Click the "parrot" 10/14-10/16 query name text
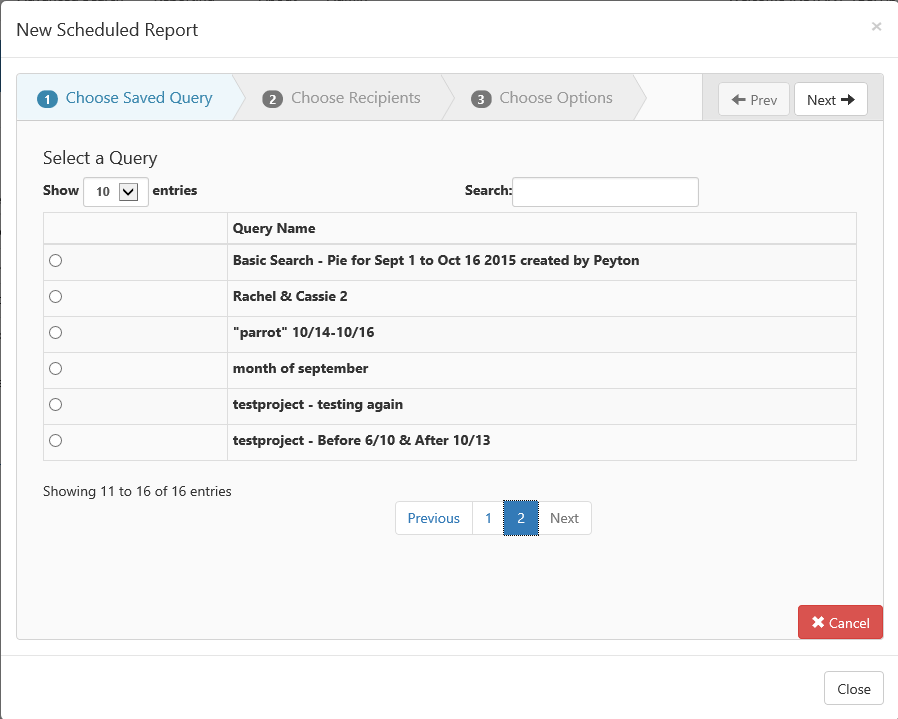The image size is (898, 719). pyautogui.click(x=304, y=333)
